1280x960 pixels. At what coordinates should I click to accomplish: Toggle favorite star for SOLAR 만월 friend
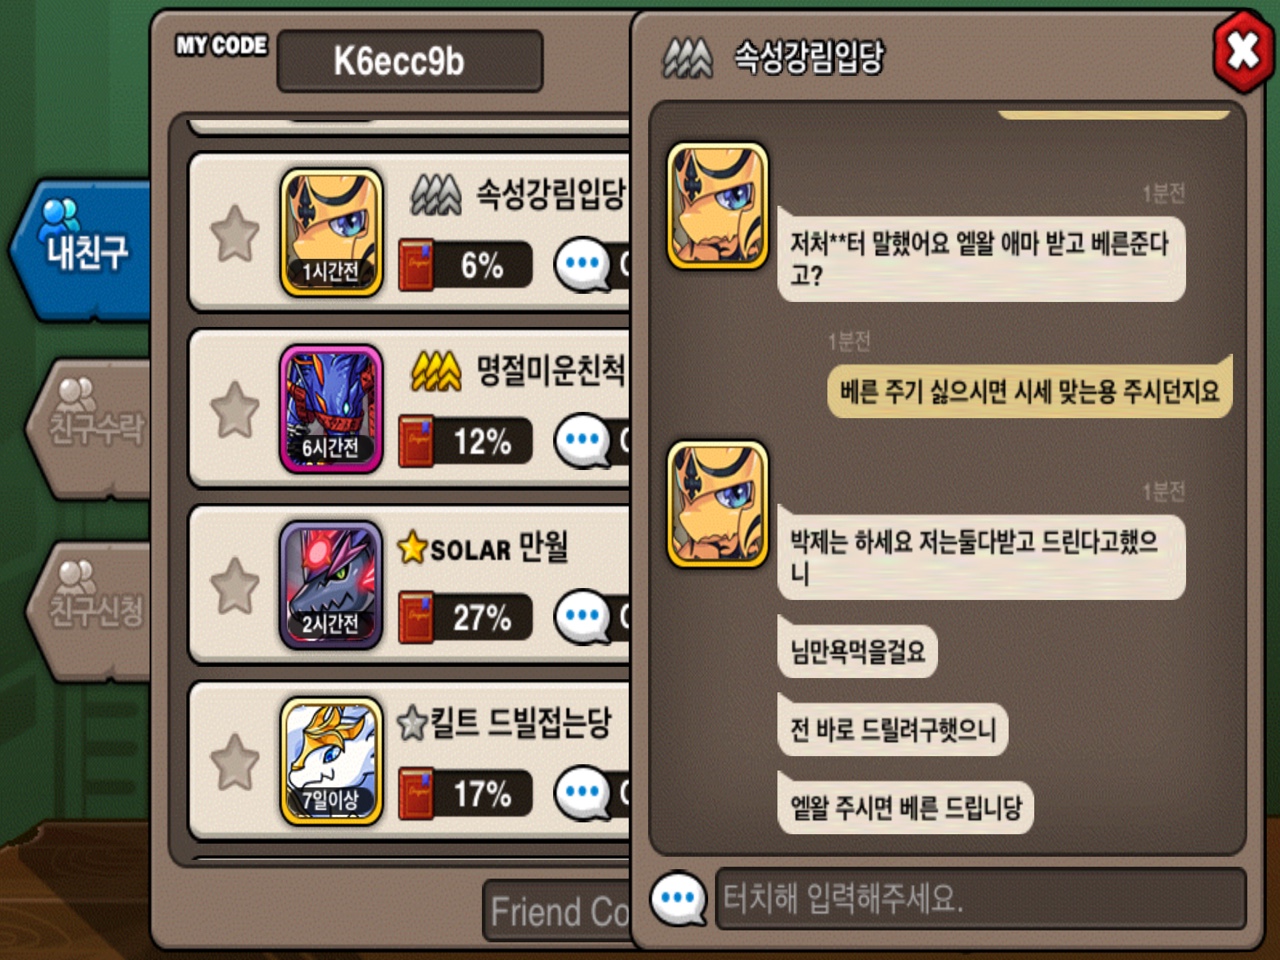235,585
